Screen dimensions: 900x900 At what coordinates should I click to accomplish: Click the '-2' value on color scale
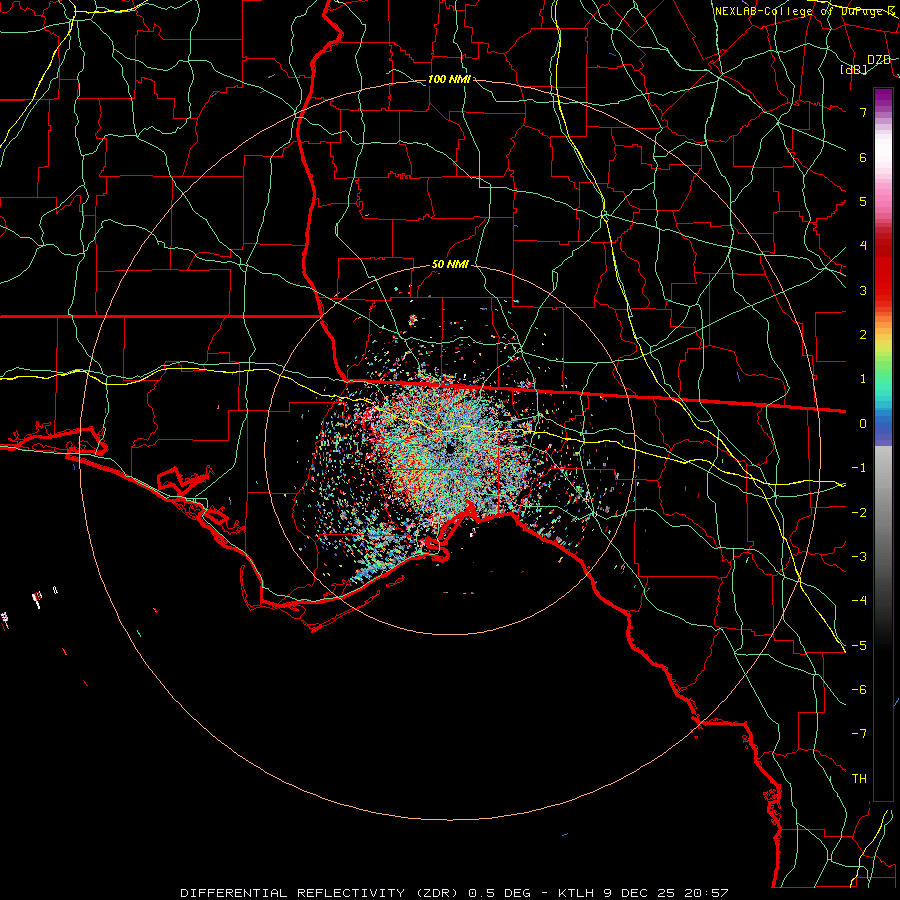(x=859, y=513)
